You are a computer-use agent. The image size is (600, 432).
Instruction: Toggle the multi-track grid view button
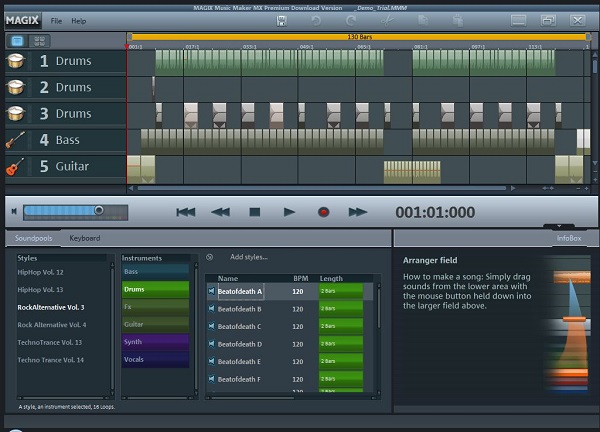pos(39,41)
